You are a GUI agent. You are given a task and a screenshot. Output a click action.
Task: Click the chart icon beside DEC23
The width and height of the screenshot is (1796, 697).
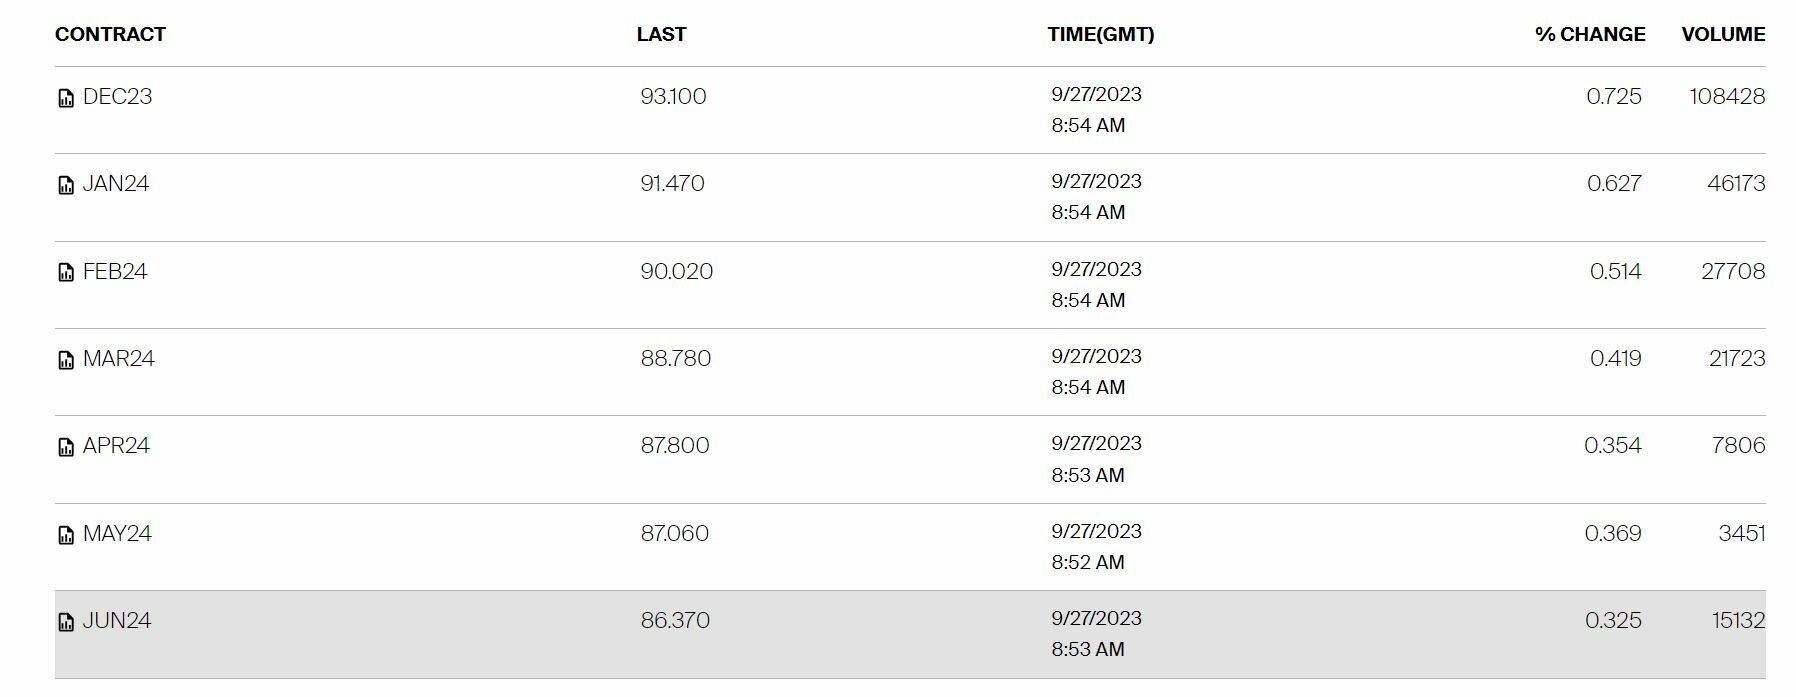pyautogui.click(x=66, y=98)
